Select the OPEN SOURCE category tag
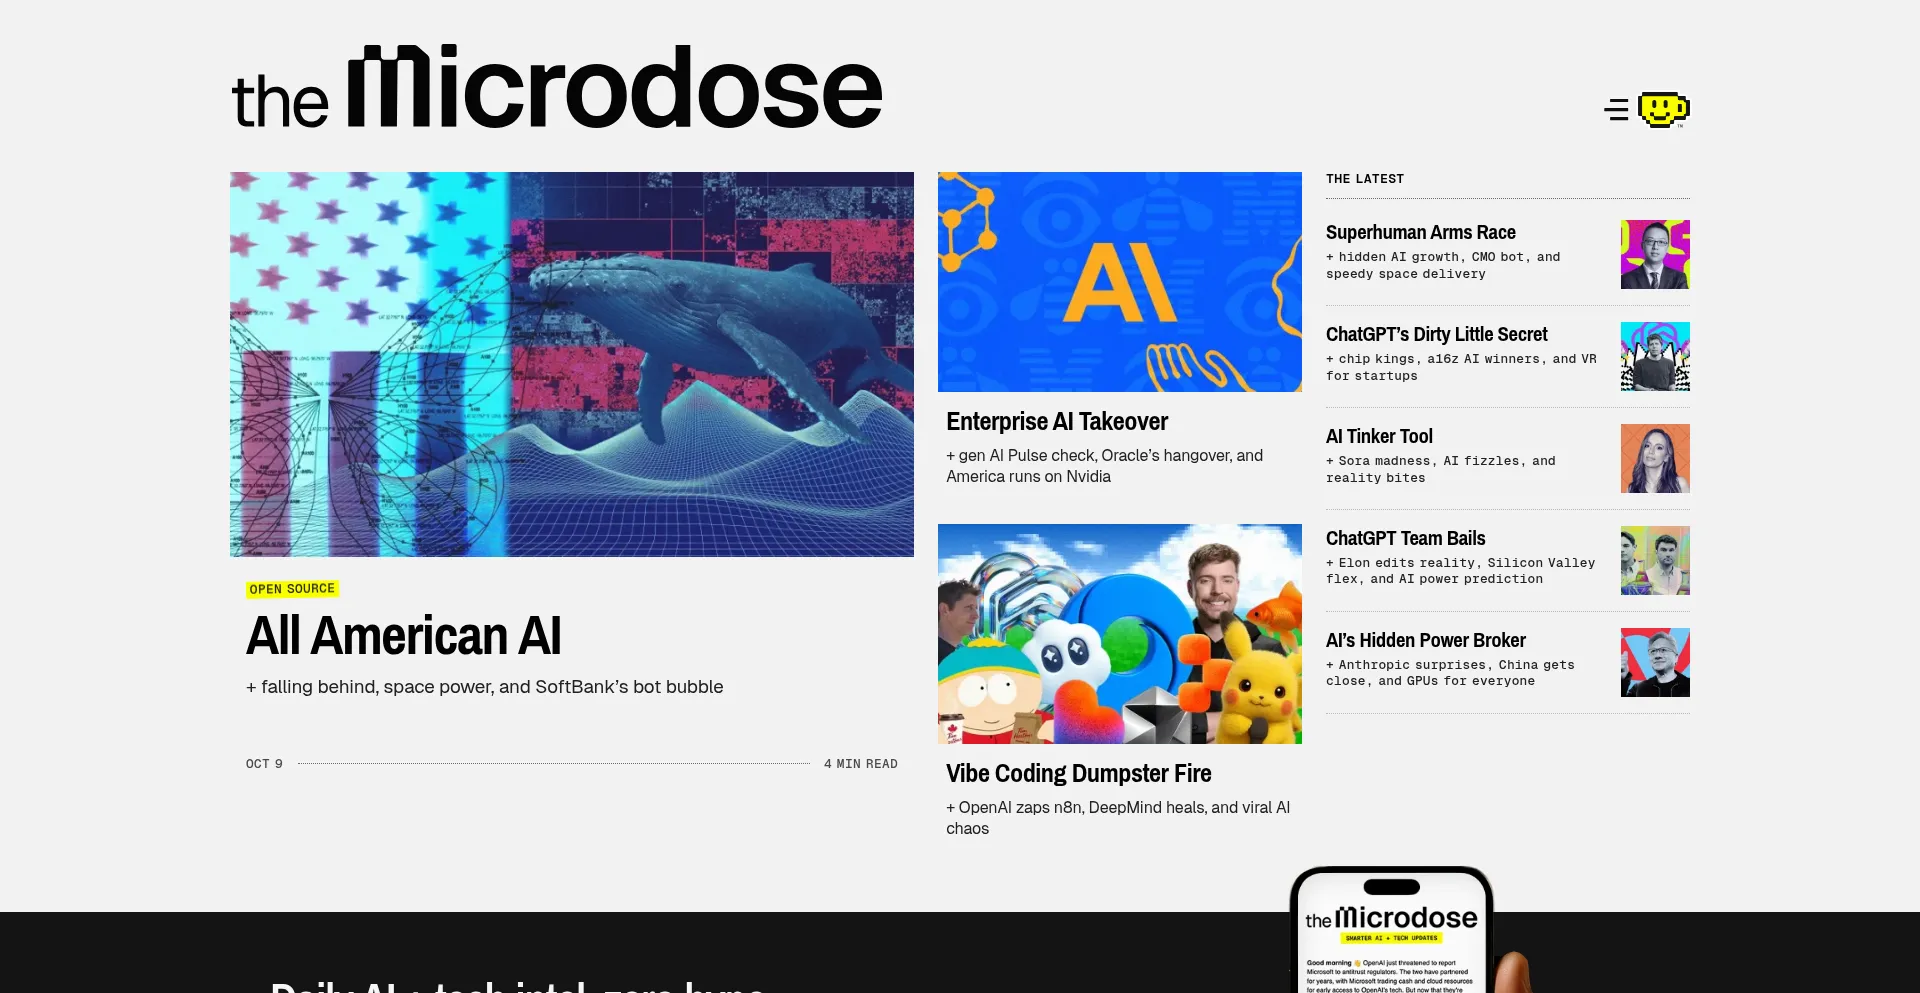Image resolution: width=1920 pixels, height=993 pixels. click(292, 589)
